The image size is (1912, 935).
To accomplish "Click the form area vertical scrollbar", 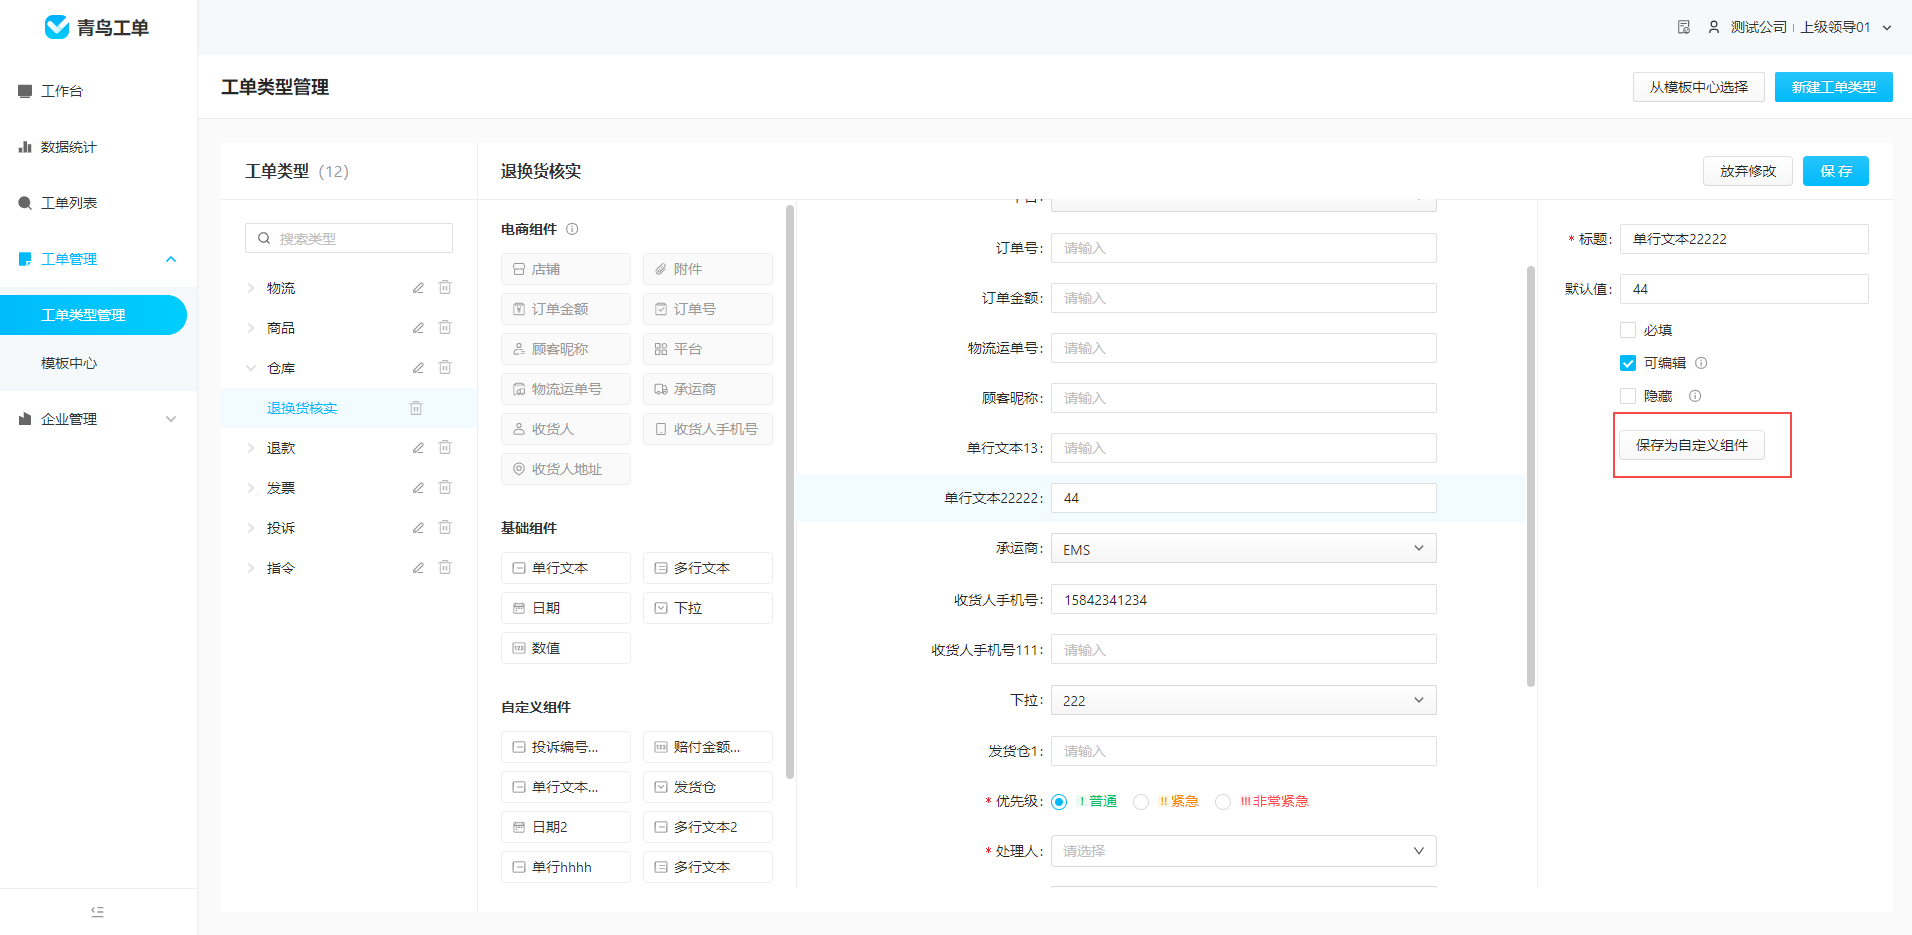I will pos(1530,476).
